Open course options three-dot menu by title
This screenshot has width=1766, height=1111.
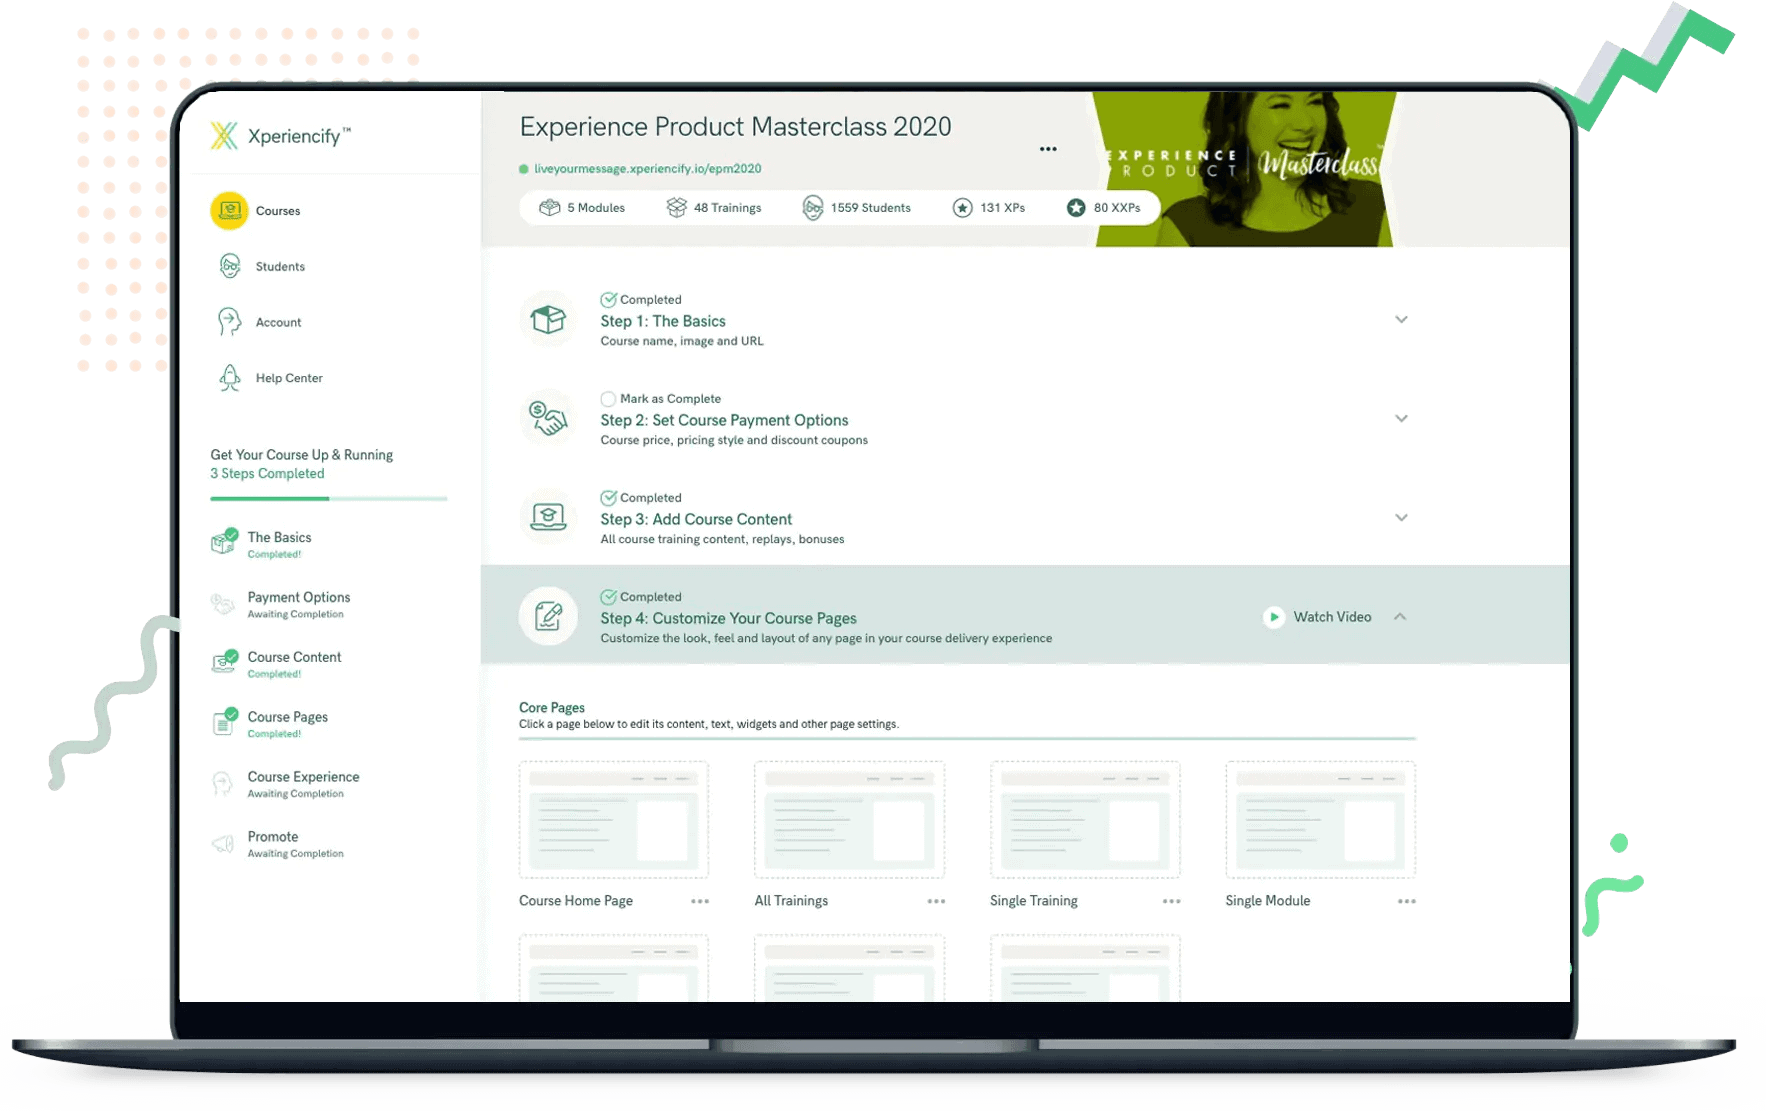tap(1048, 149)
